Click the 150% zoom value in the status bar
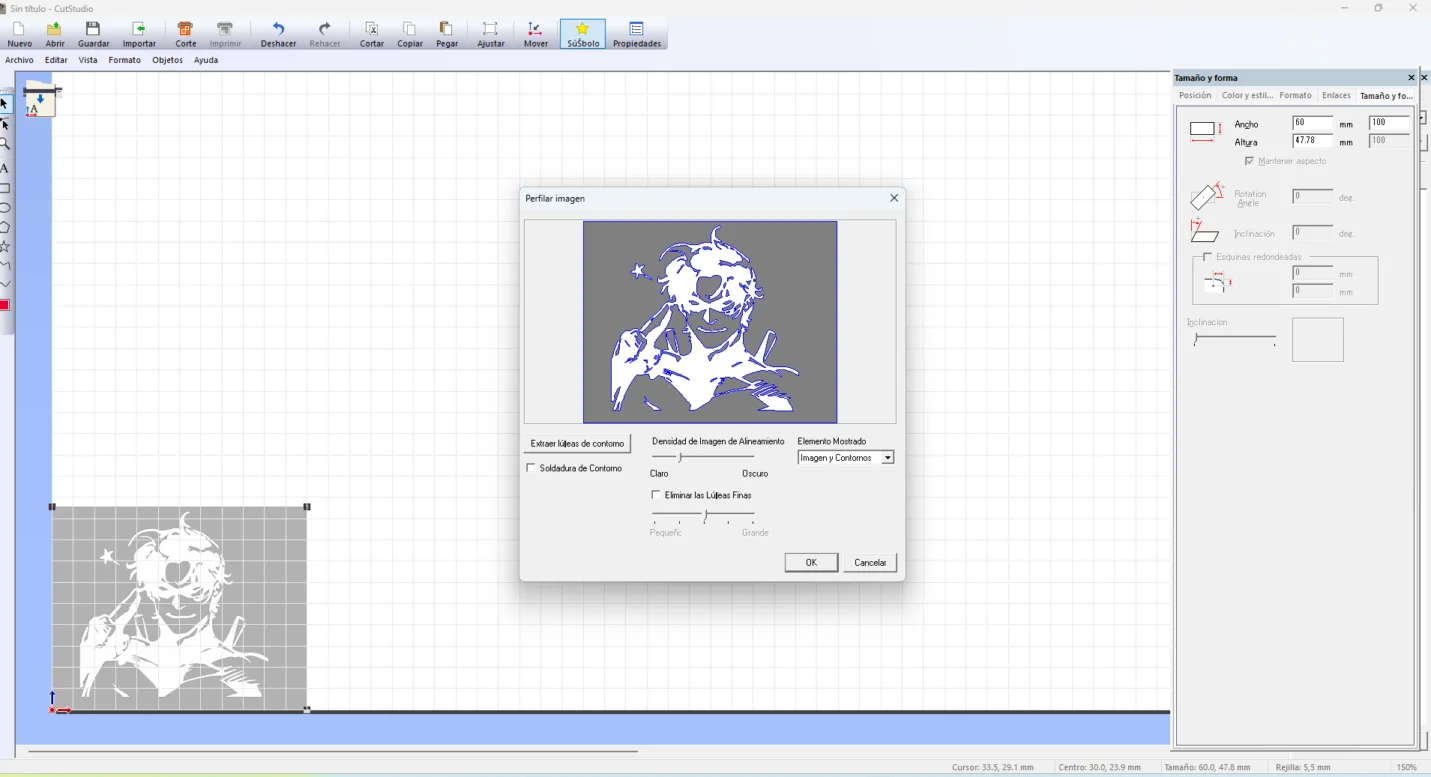This screenshot has width=1431, height=777. click(x=1406, y=767)
